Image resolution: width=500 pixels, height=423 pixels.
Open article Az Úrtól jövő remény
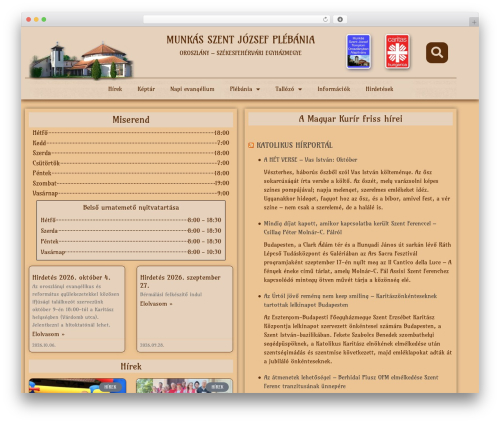coord(350,300)
